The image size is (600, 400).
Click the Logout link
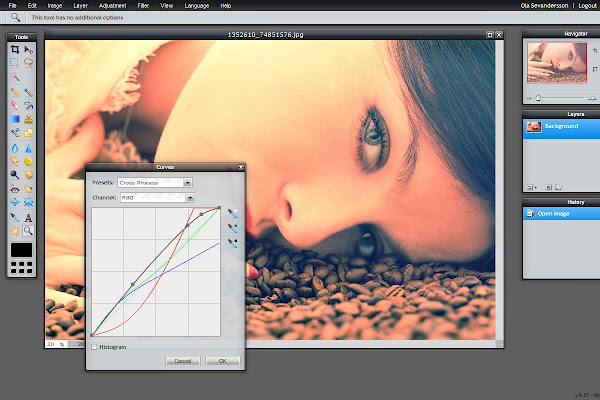[587, 5]
